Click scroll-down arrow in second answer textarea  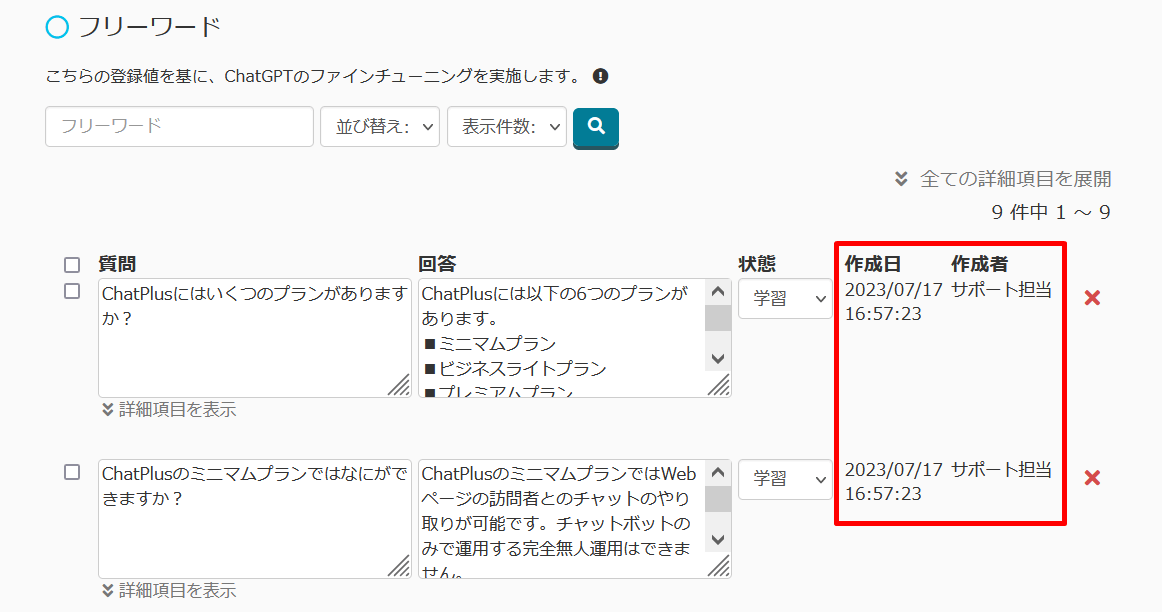(x=717, y=539)
